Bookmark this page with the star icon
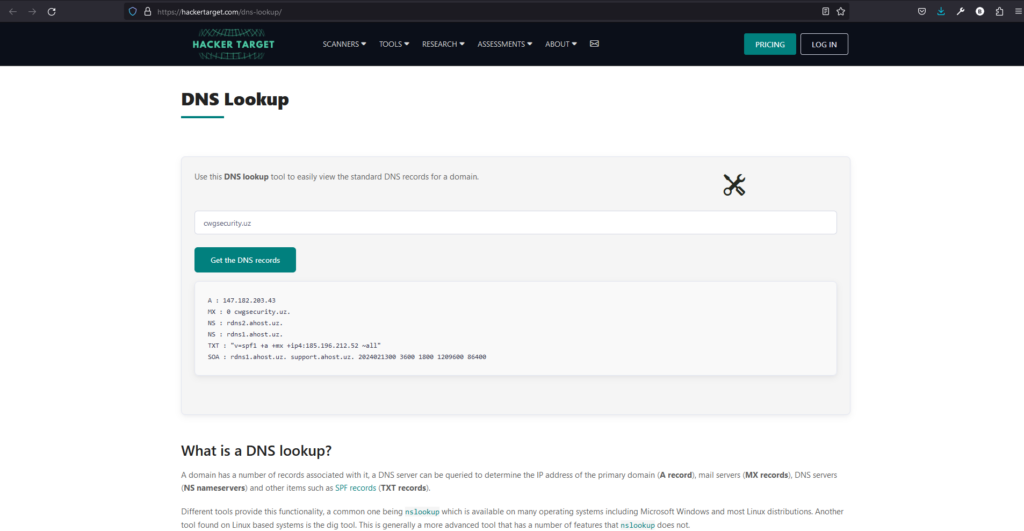Viewport: 1024px width, 531px height. (x=841, y=11)
